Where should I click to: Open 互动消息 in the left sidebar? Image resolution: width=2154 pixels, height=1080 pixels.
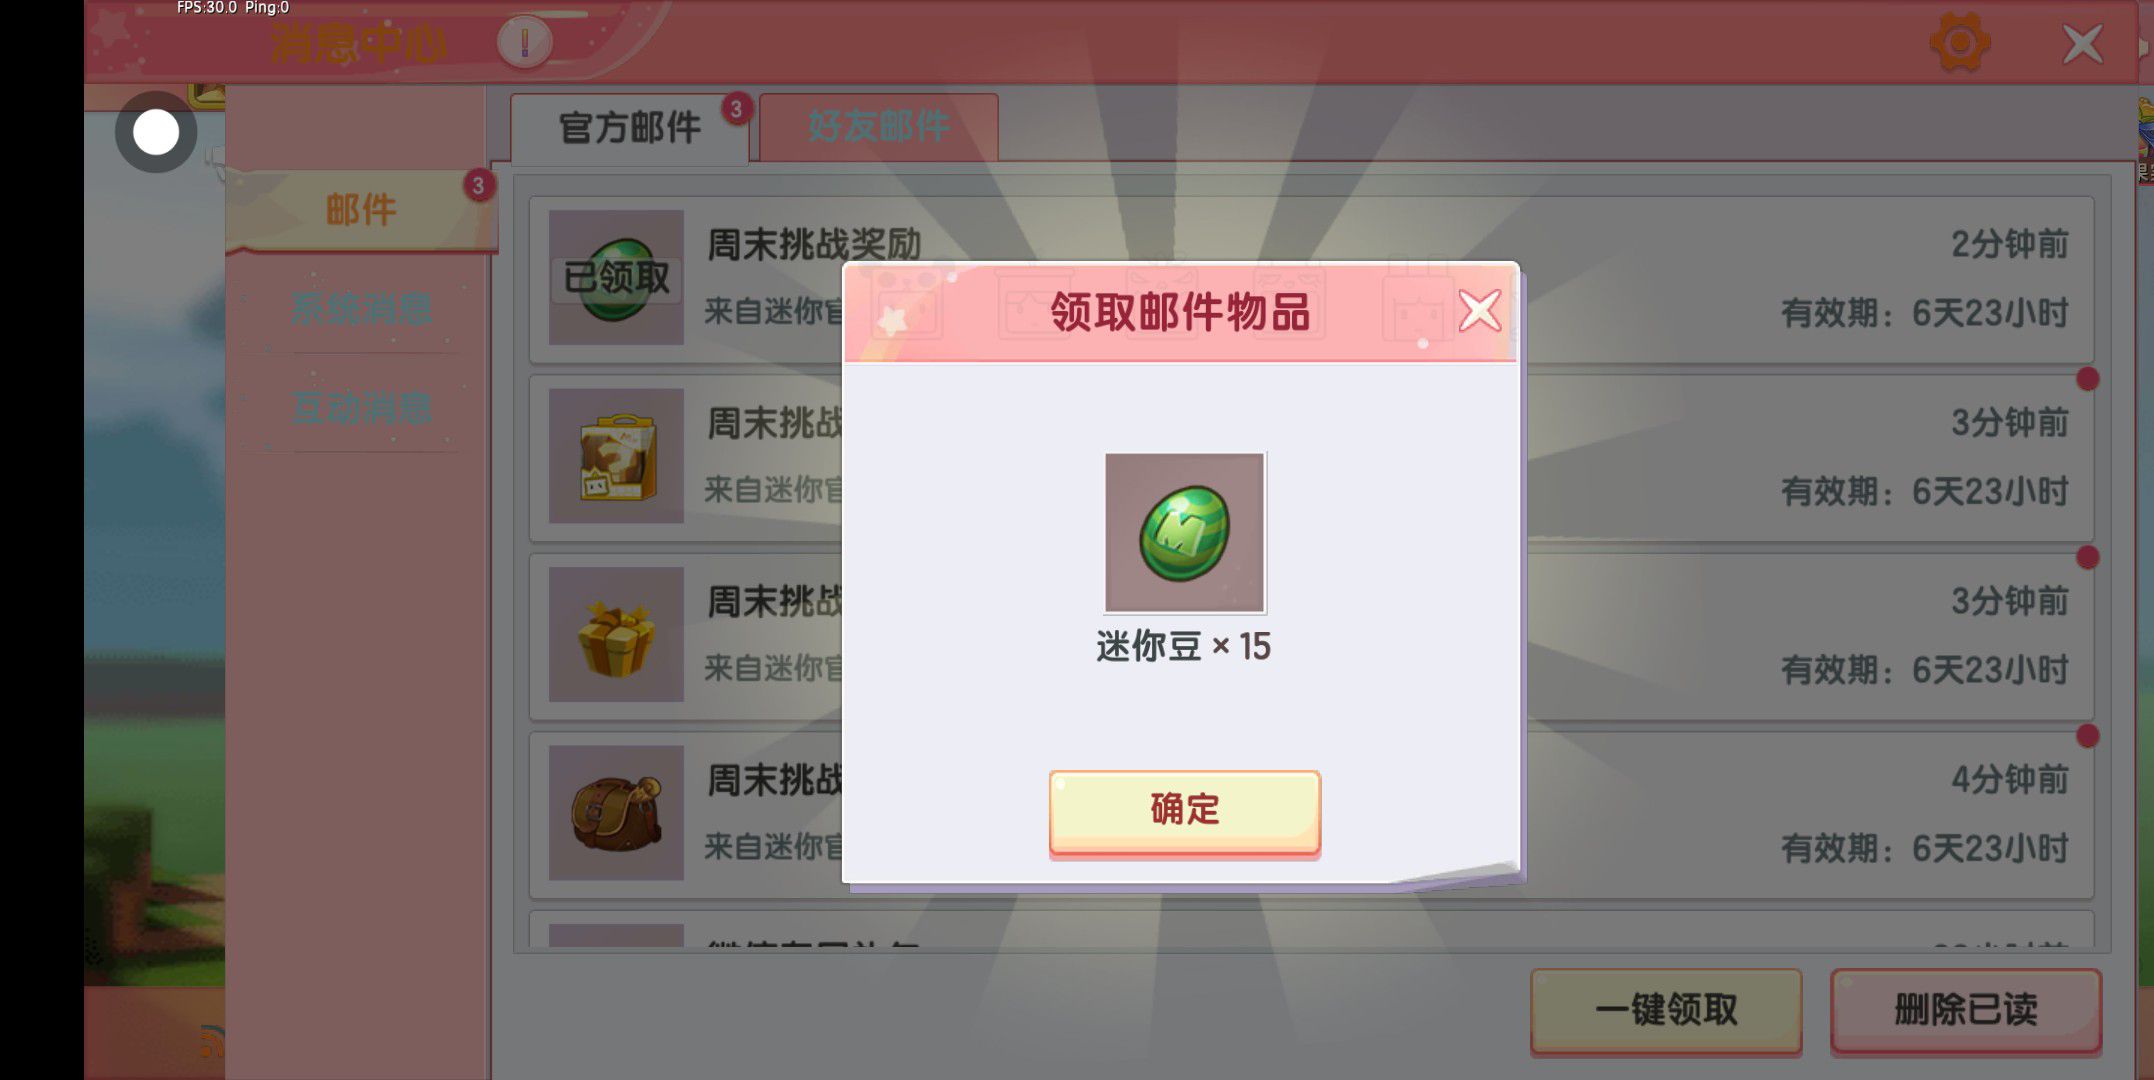(361, 408)
